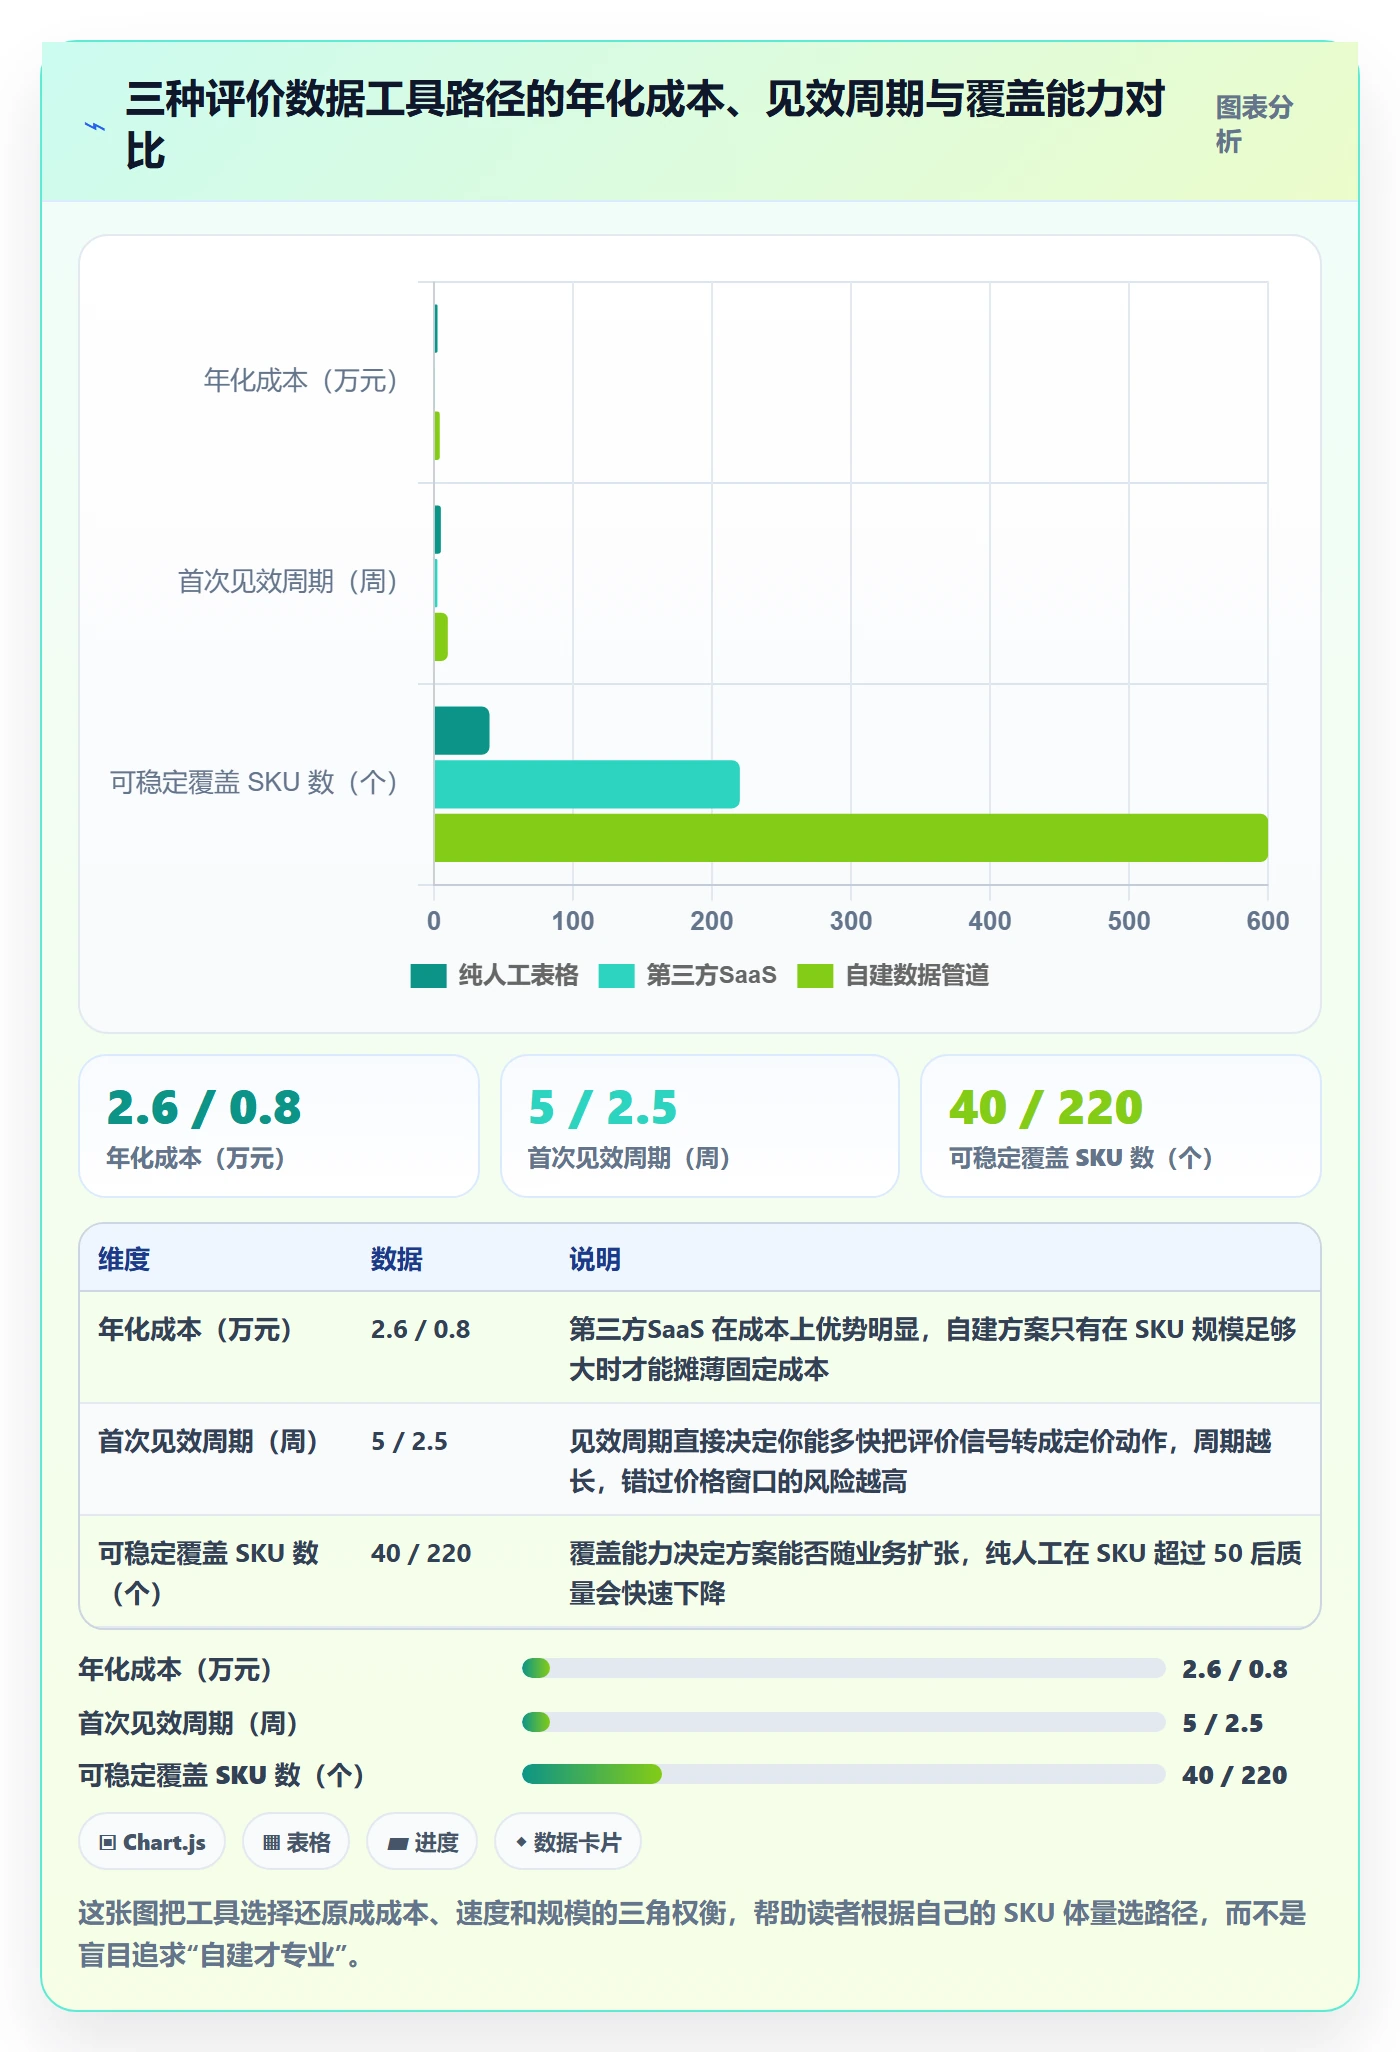The image size is (1400, 2052).
Task: Click the 图表分析 label in header
Action: tap(1254, 124)
